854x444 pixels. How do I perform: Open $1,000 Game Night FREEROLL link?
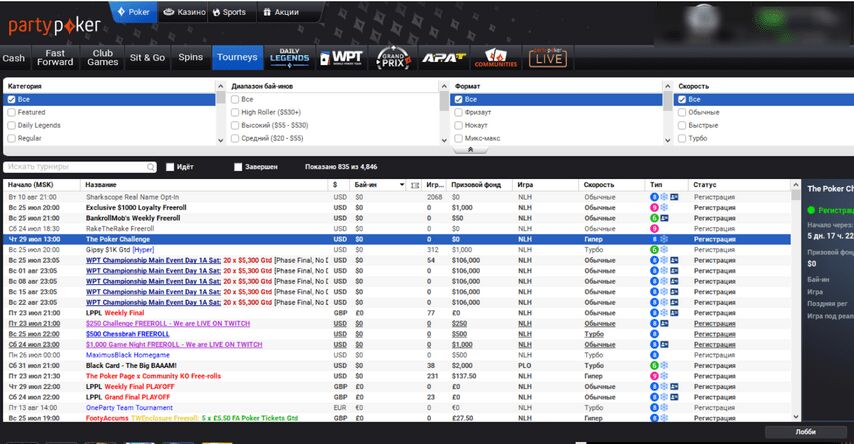[x=174, y=345]
